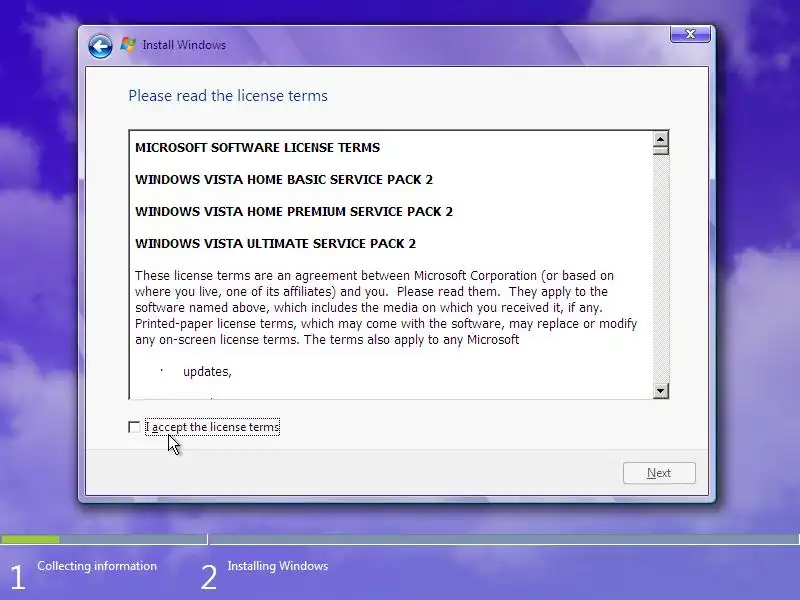Click 'WINDOWS VISTA ULTIMATE SERVICE PACK 2' line

pos(276,244)
